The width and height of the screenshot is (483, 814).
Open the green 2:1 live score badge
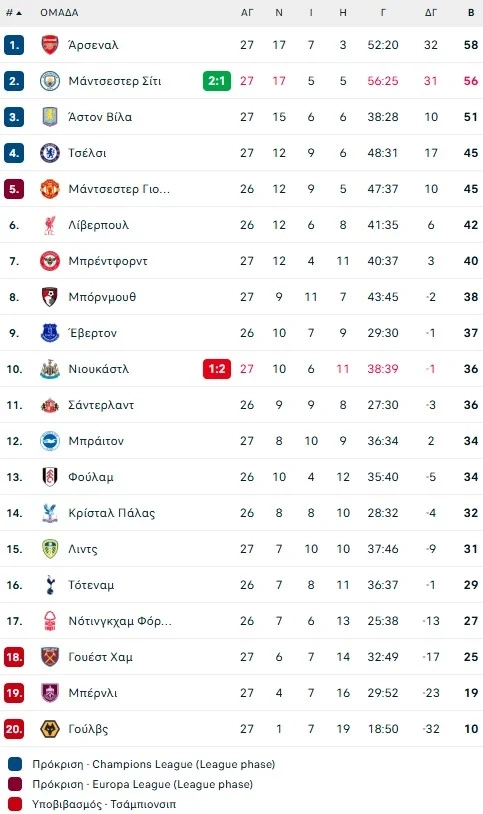[x=217, y=81]
